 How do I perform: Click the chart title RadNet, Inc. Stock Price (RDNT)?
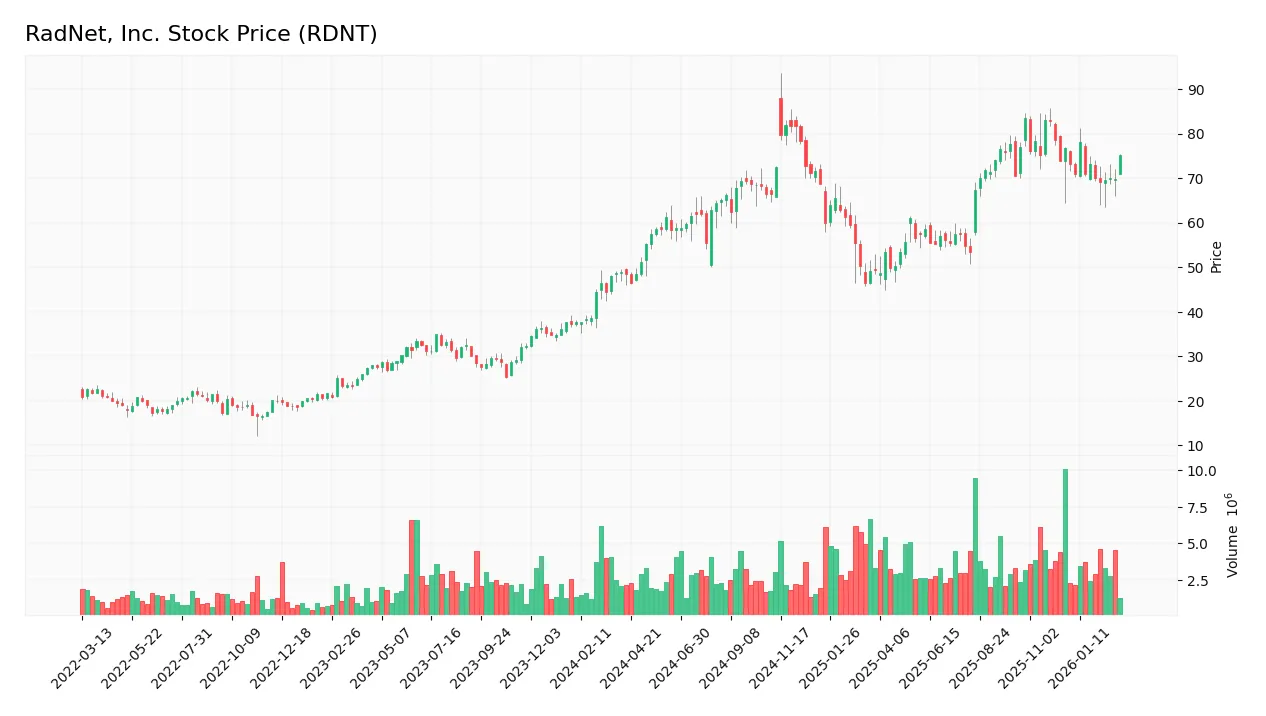click(x=202, y=33)
